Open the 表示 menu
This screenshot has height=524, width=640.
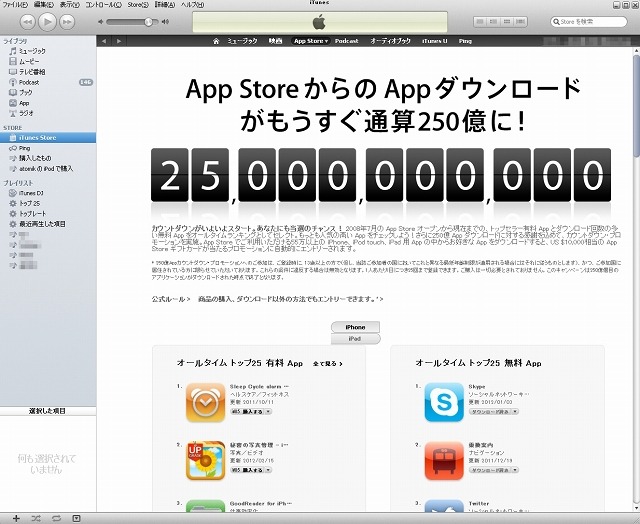point(69,4)
